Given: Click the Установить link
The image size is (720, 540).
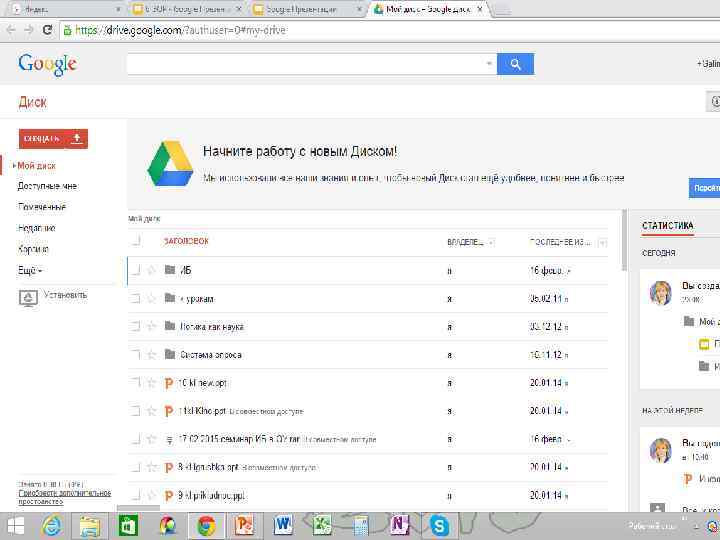Looking at the screenshot, I should (65, 295).
